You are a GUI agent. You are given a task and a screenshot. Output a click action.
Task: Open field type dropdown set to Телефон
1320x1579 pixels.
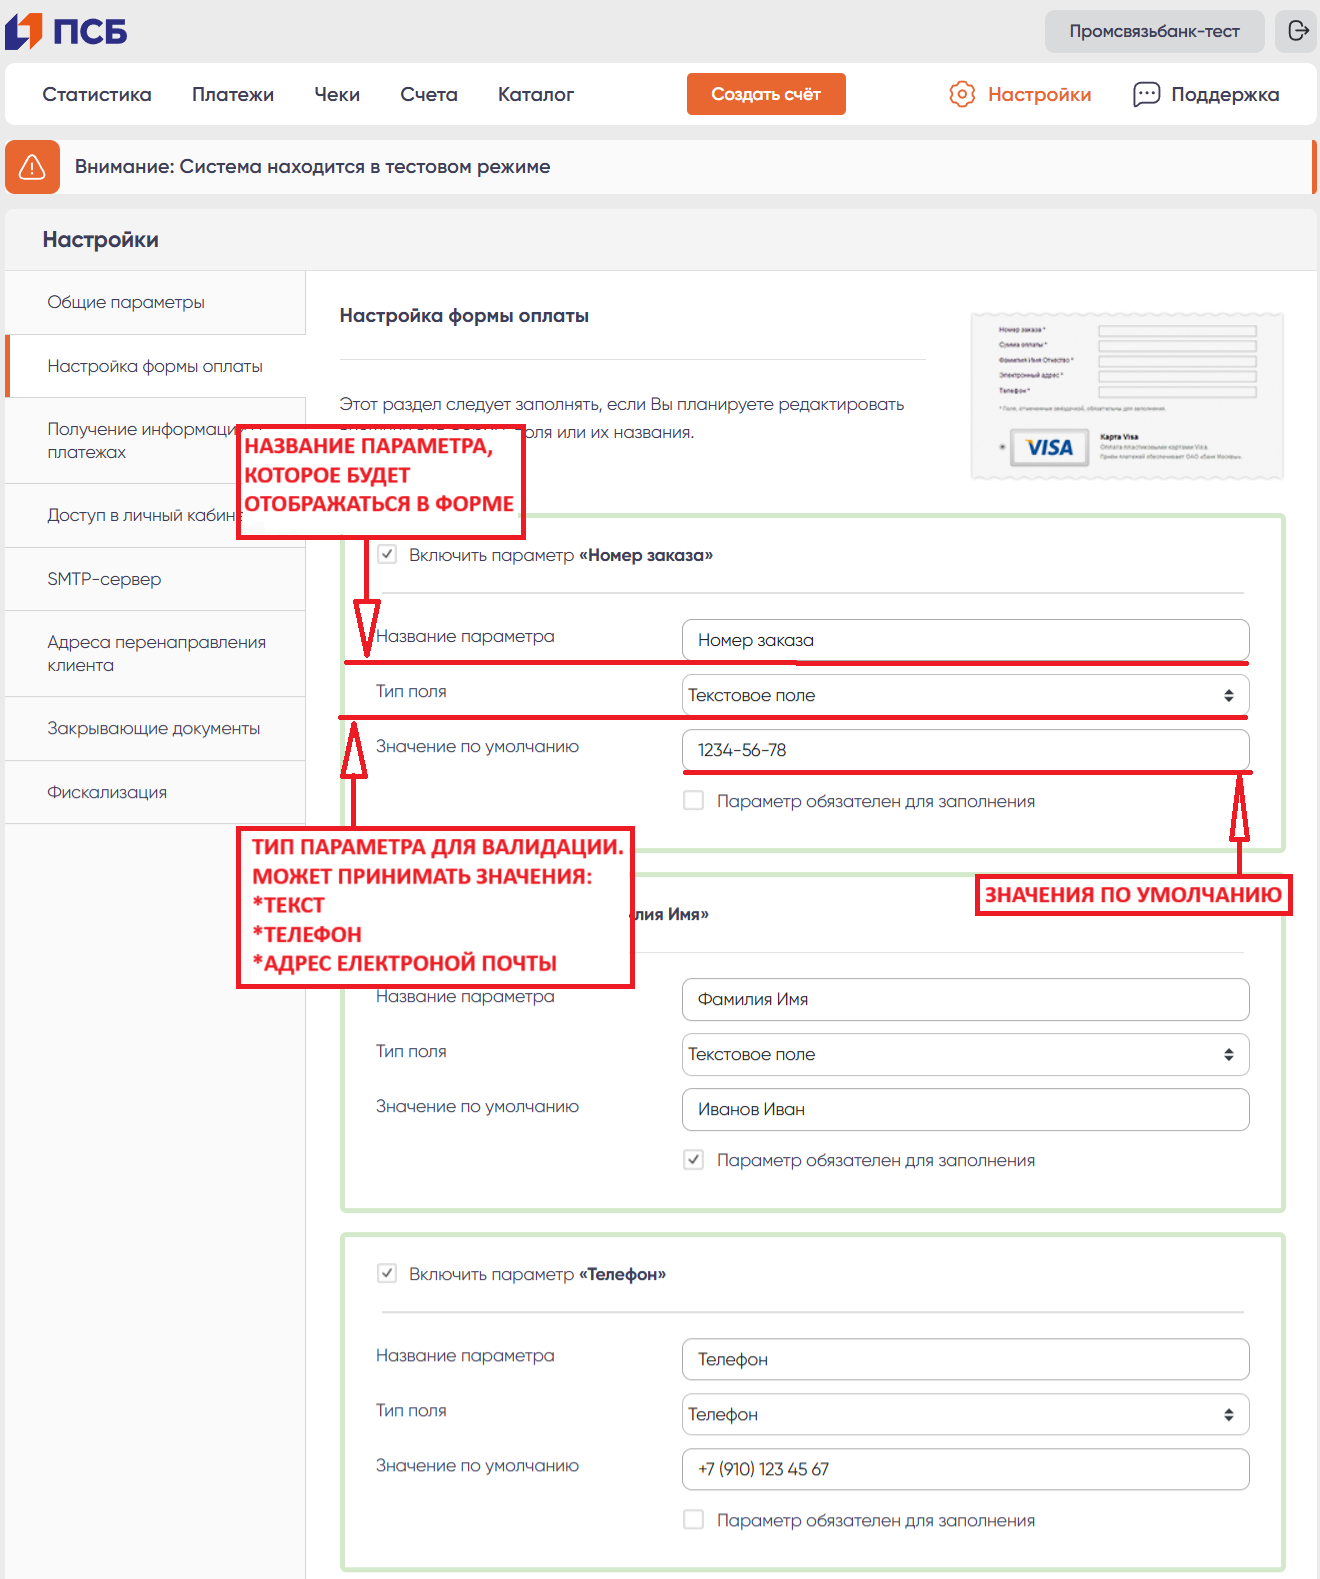point(965,1414)
